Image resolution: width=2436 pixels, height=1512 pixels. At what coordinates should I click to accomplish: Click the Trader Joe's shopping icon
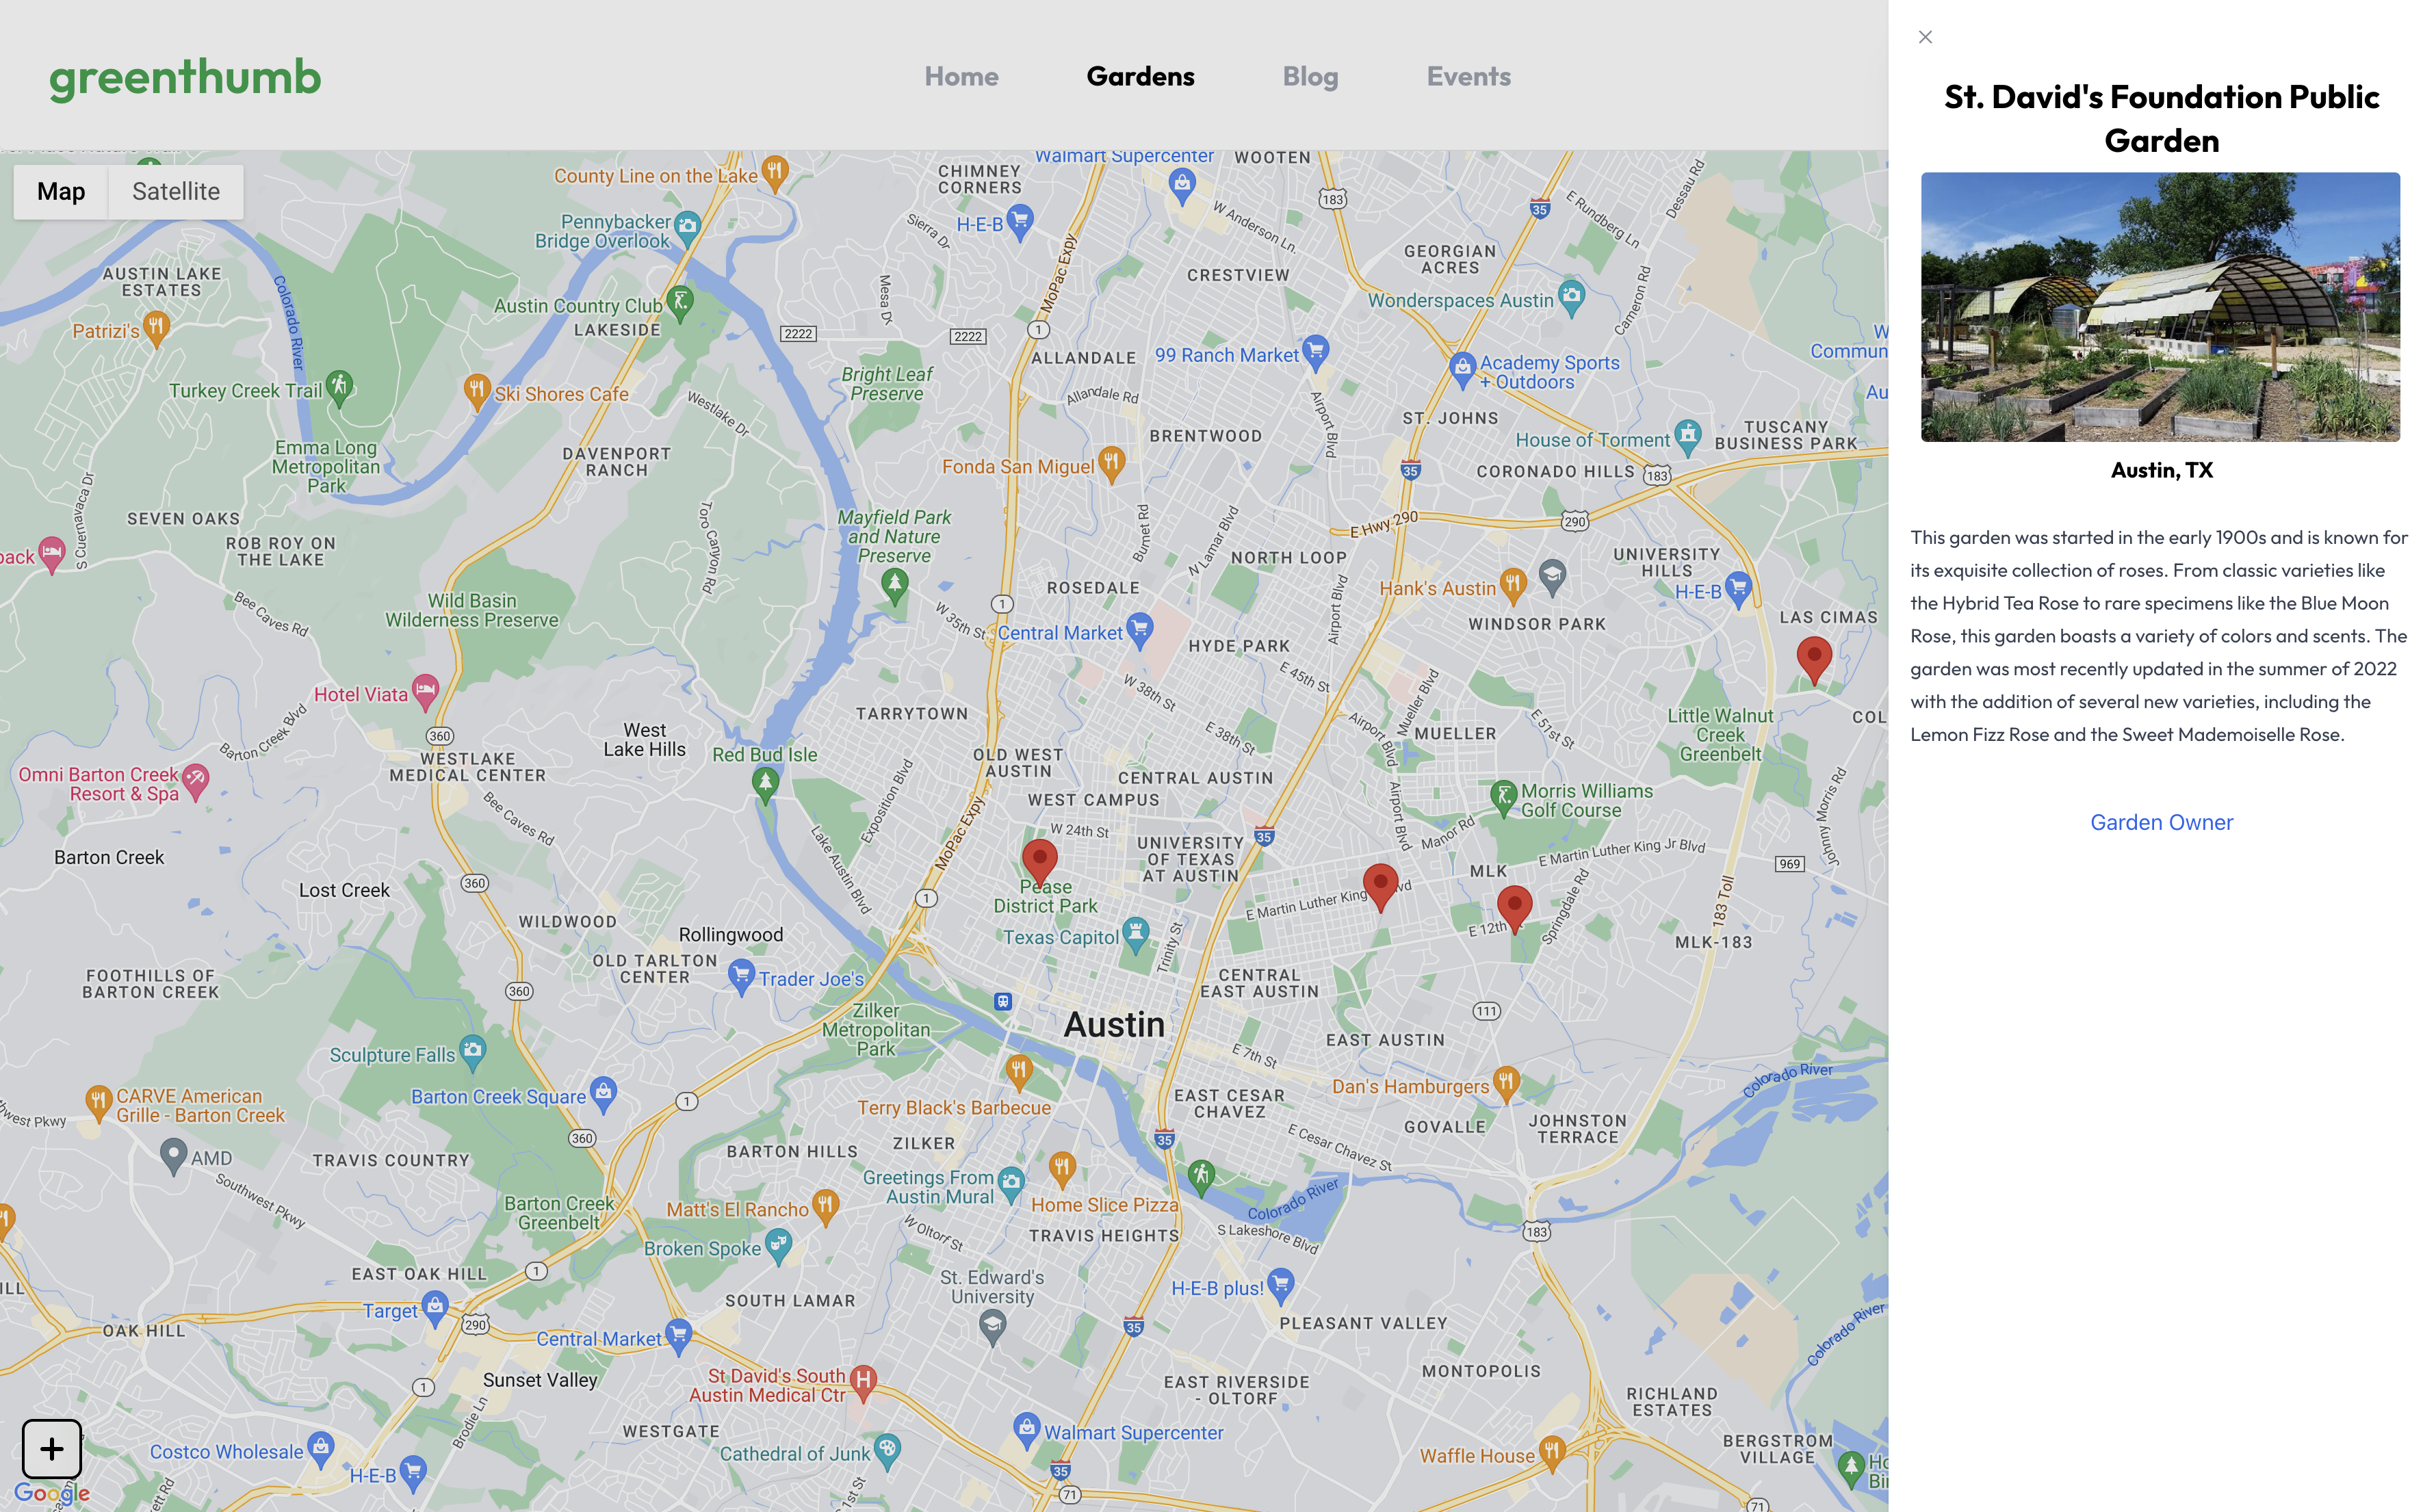(741, 977)
